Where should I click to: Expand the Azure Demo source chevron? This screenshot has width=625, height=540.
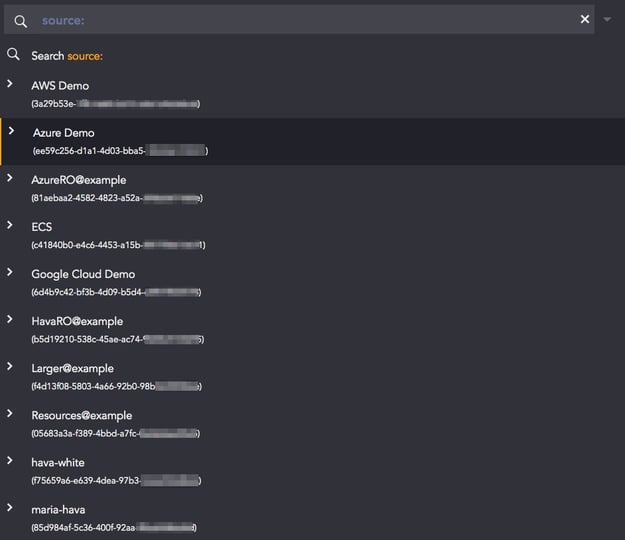coord(12,130)
